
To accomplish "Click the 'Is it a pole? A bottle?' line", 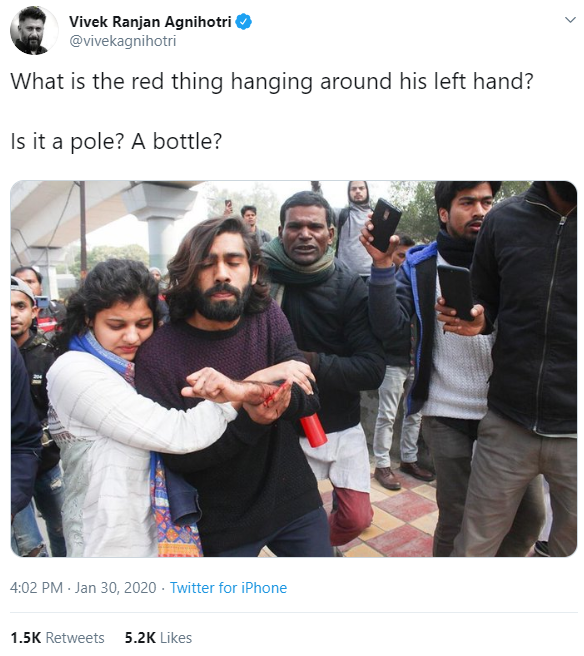I will click(116, 141).
